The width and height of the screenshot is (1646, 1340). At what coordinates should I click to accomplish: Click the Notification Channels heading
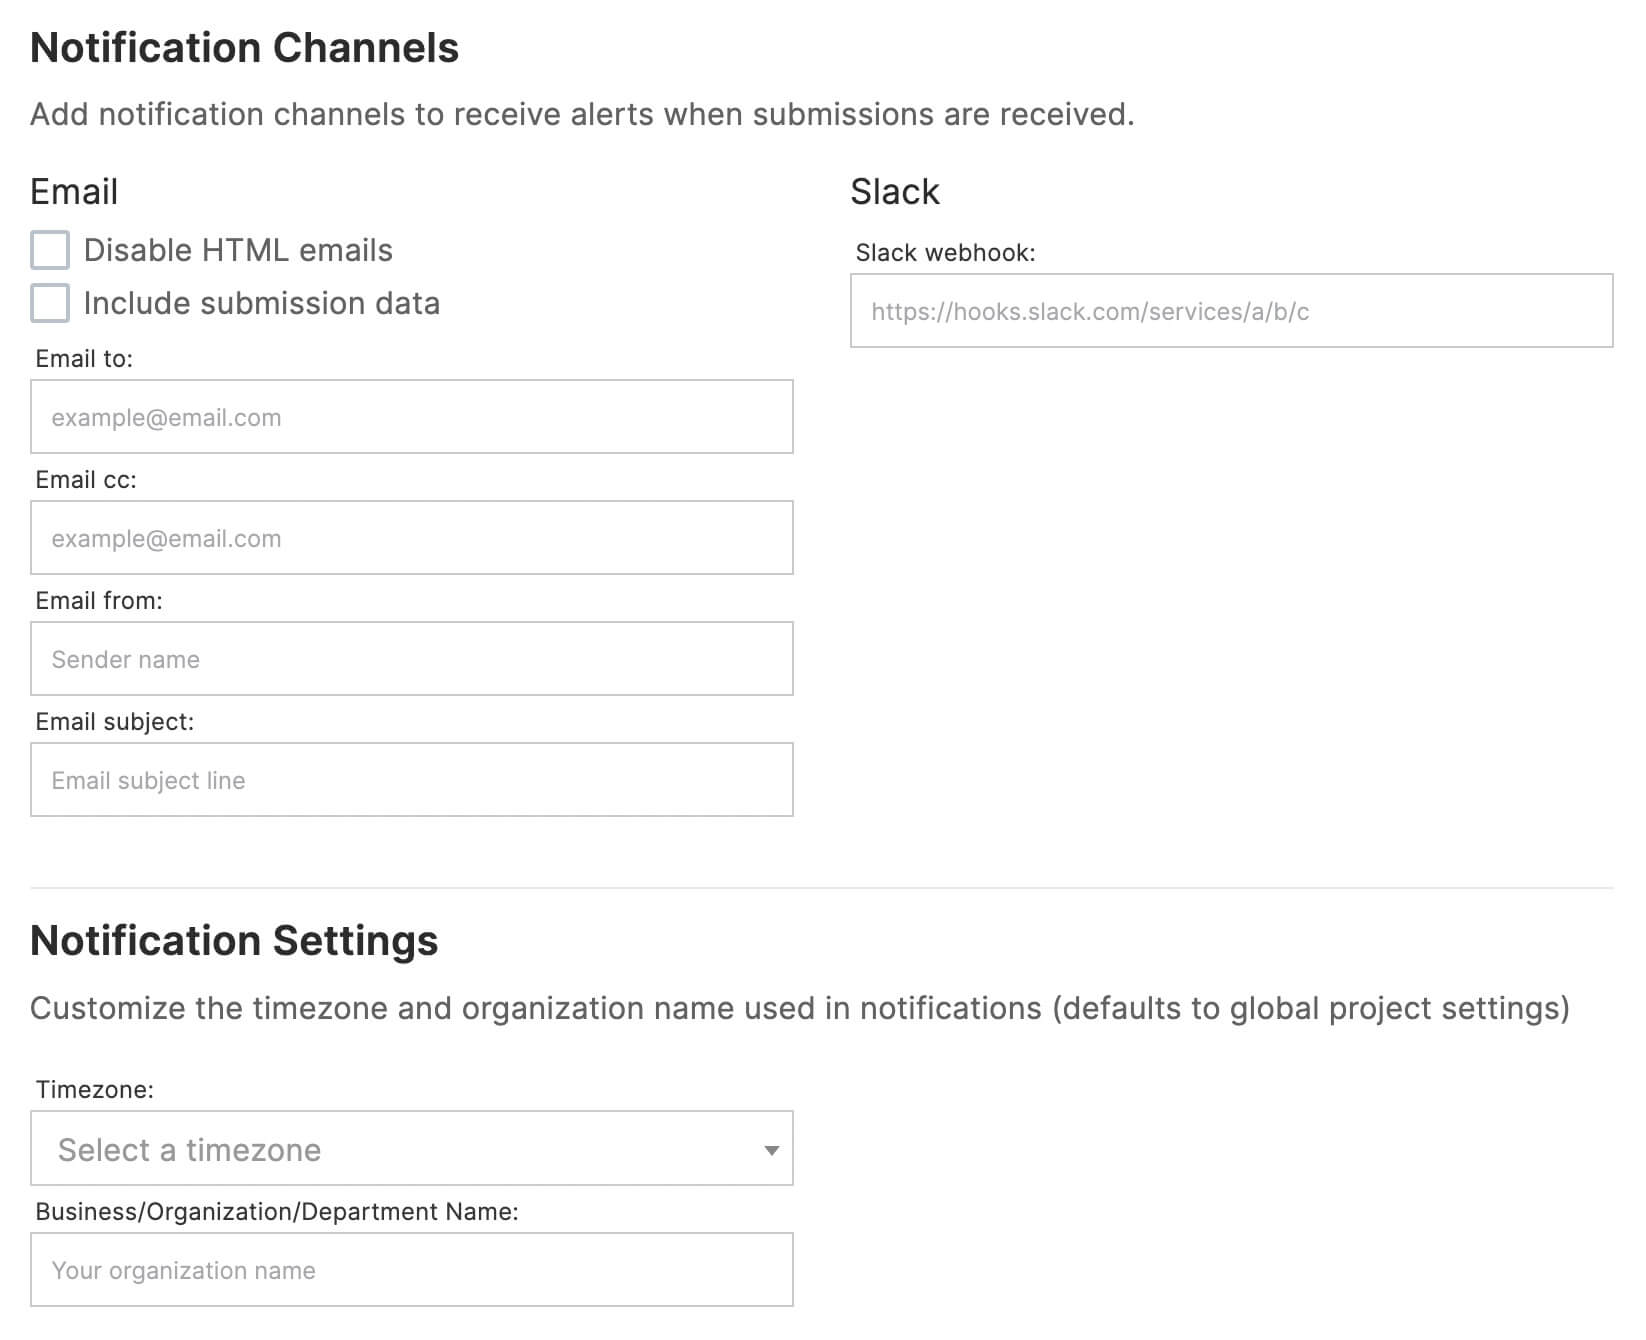point(245,48)
